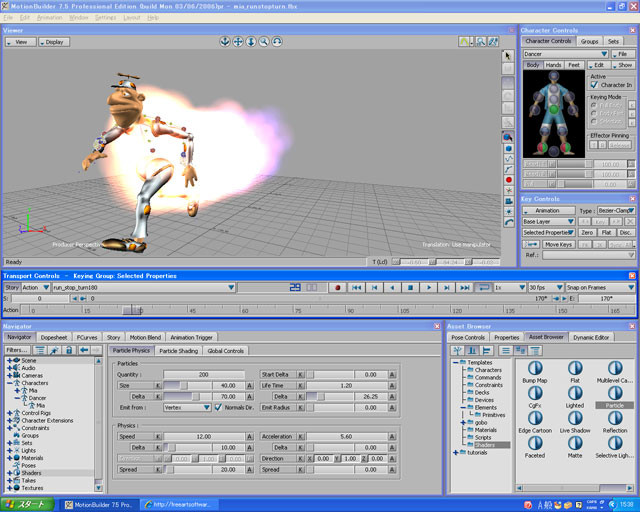Open Bump Map shader in Asset Browser
Image resolution: width=640 pixels, height=512 pixels.
tap(535, 372)
